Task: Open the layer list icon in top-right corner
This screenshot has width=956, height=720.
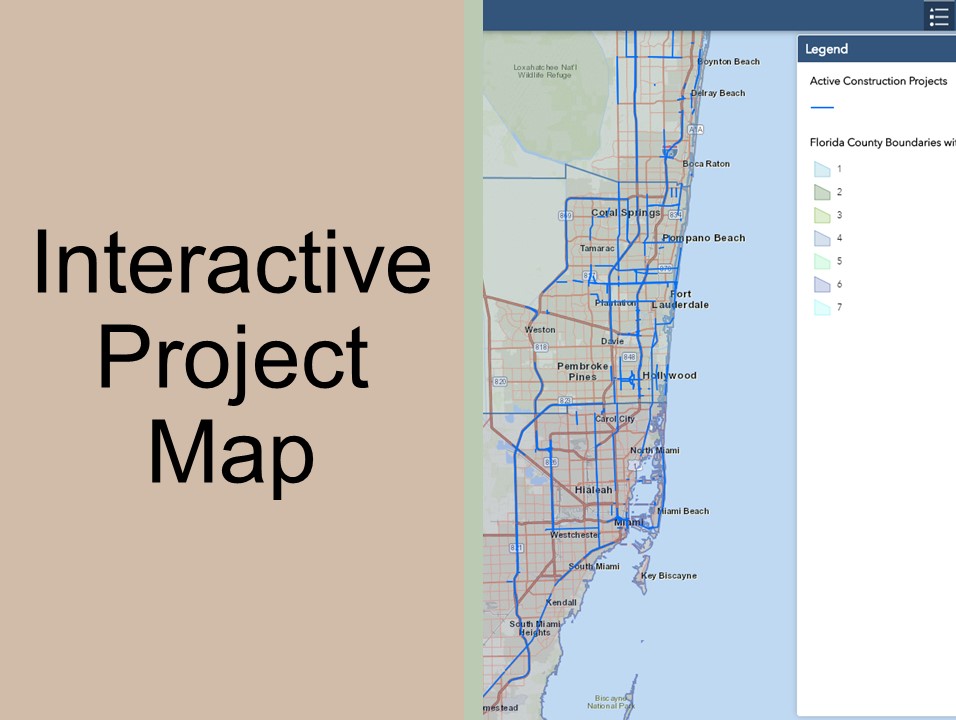Action: pyautogui.click(x=938, y=16)
